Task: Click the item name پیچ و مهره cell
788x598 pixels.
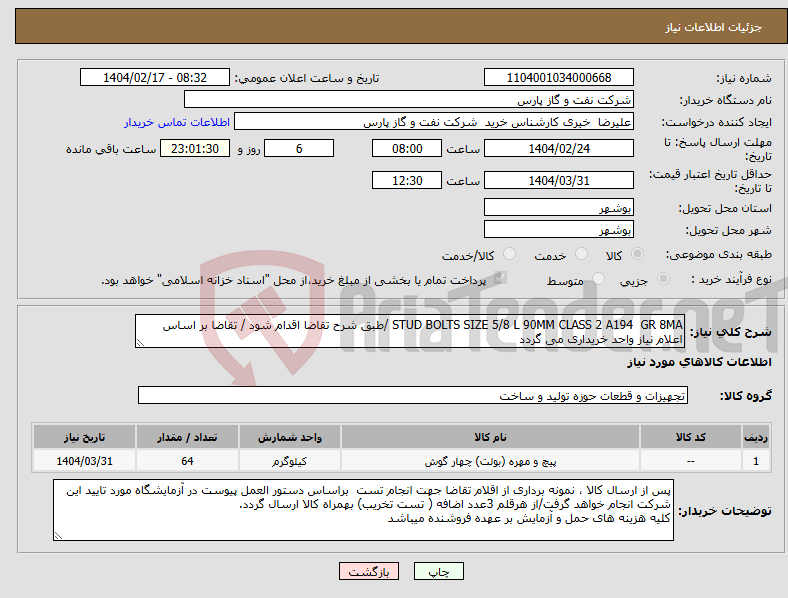Action: pos(490,461)
